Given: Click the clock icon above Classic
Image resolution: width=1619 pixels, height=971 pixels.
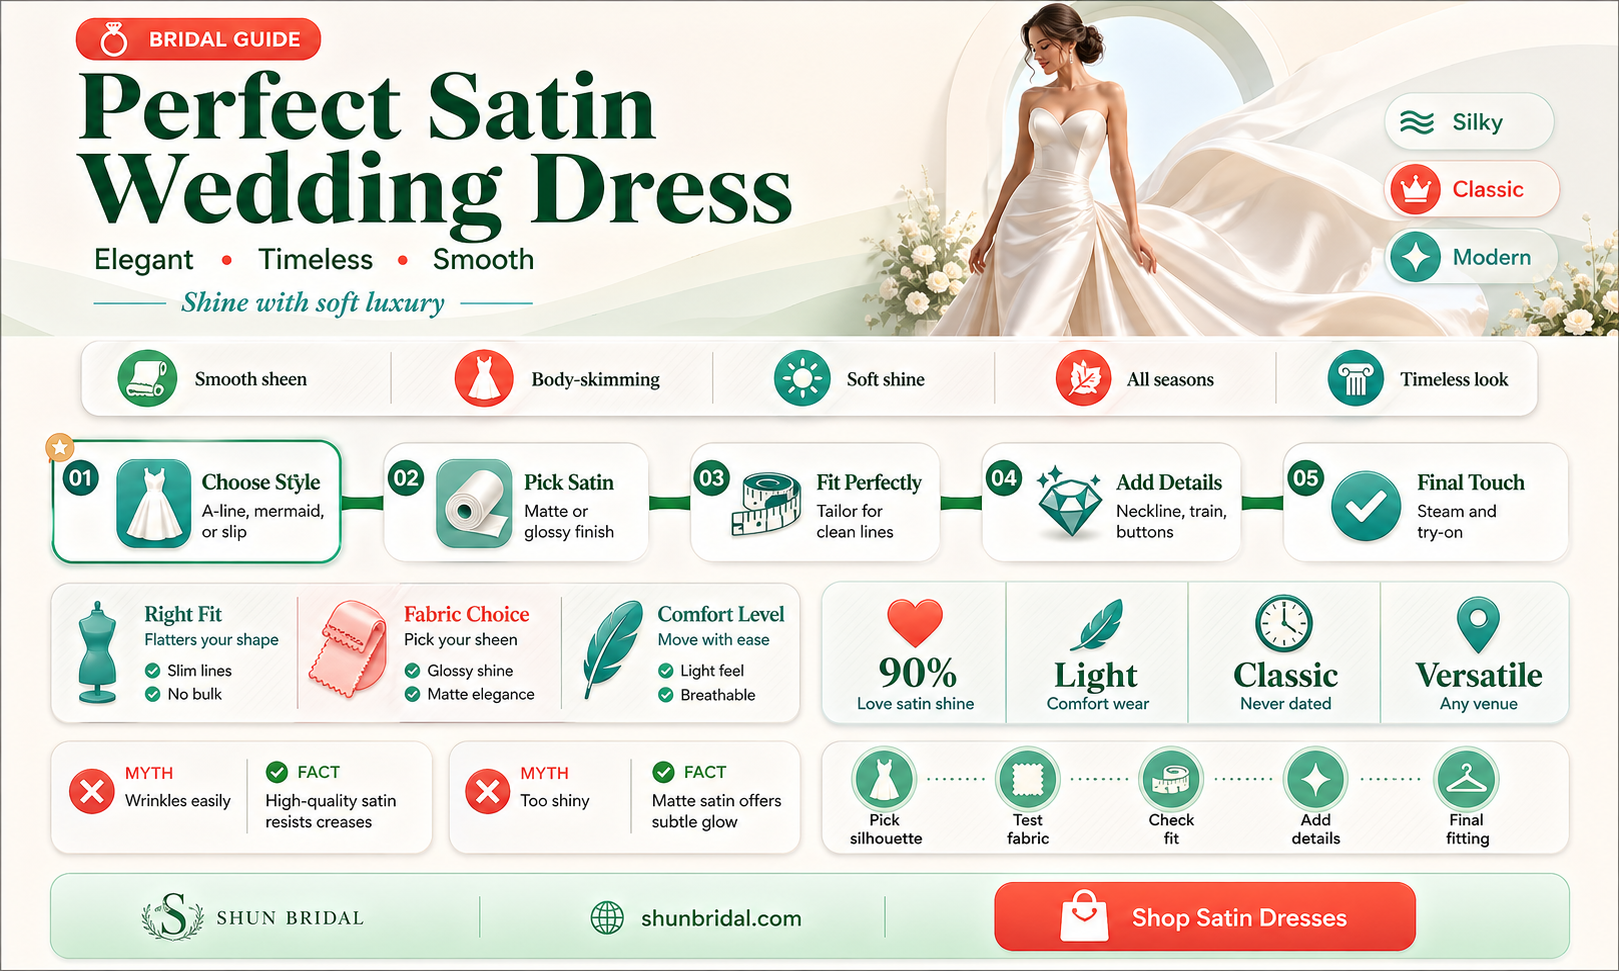Looking at the screenshot, I should click(1284, 624).
